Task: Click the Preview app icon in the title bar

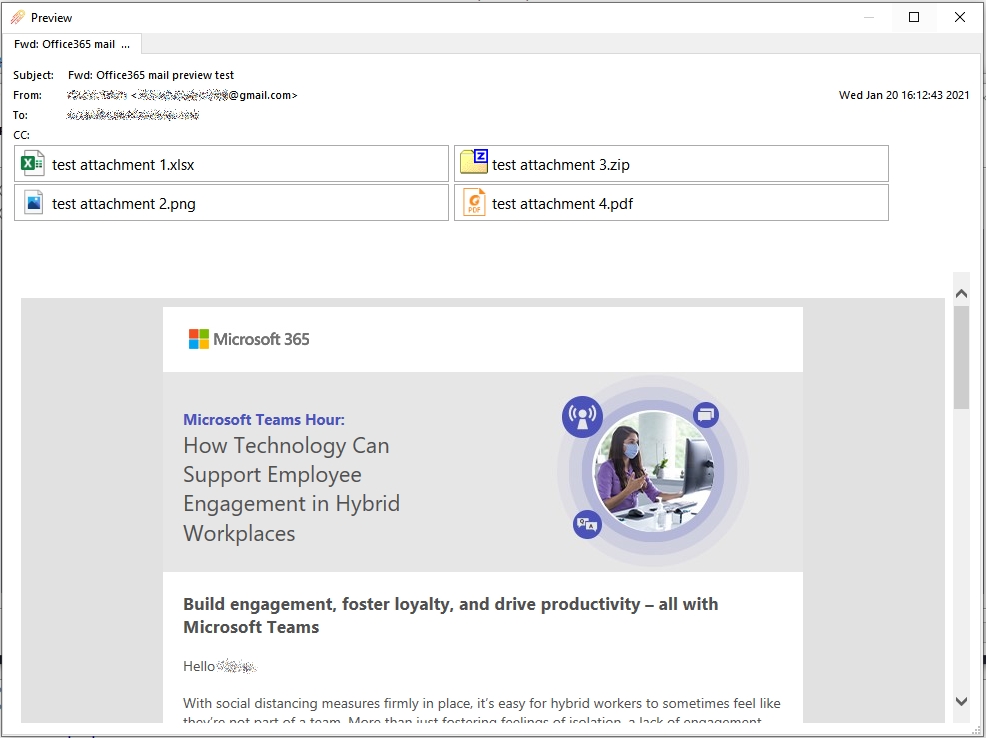Action: pyautogui.click(x=17, y=17)
